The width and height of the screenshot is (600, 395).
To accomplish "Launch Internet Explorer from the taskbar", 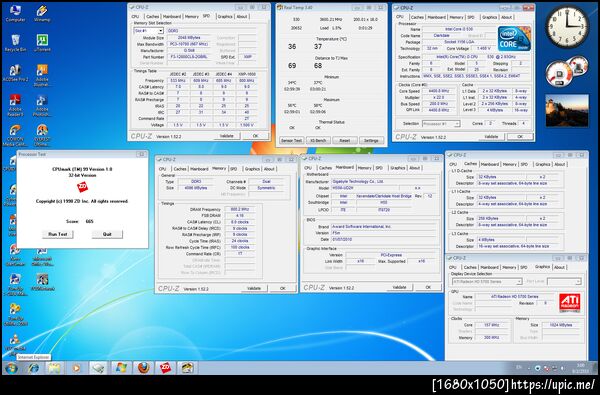I will (x=34, y=368).
